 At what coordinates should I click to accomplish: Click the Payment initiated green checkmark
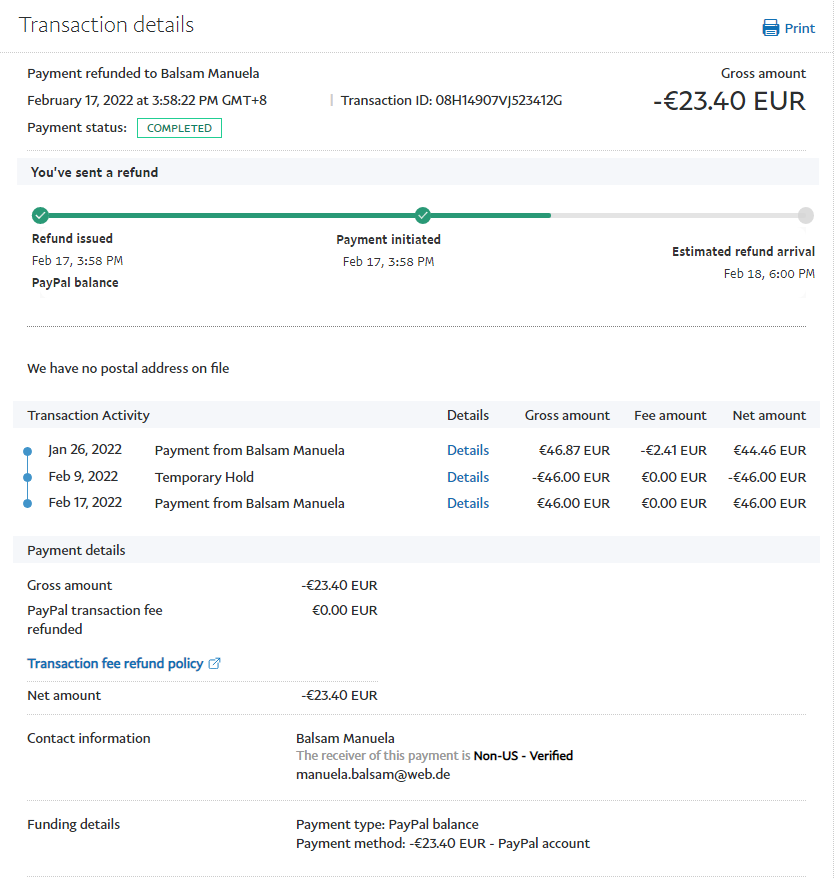(x=423, y=215)
